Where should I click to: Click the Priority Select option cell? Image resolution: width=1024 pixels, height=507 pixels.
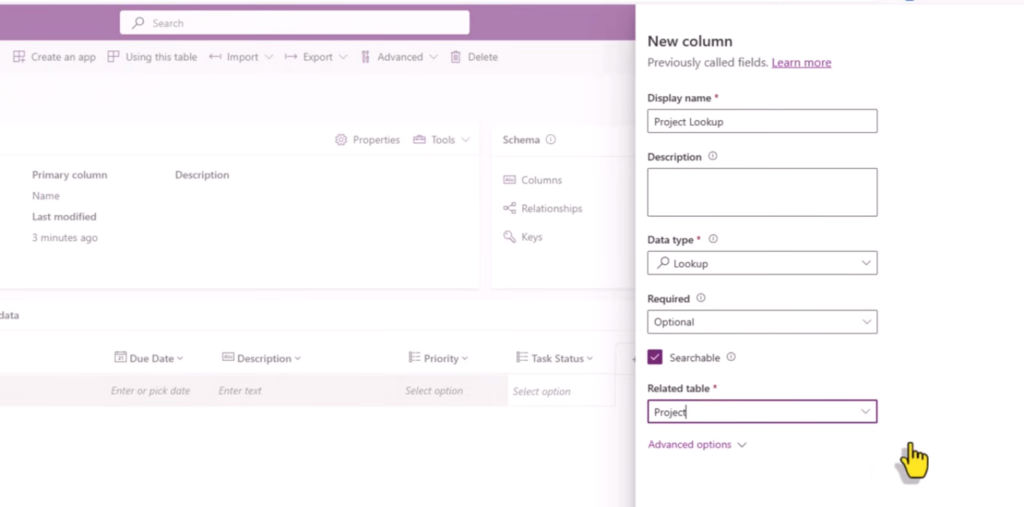coord(434,391)
